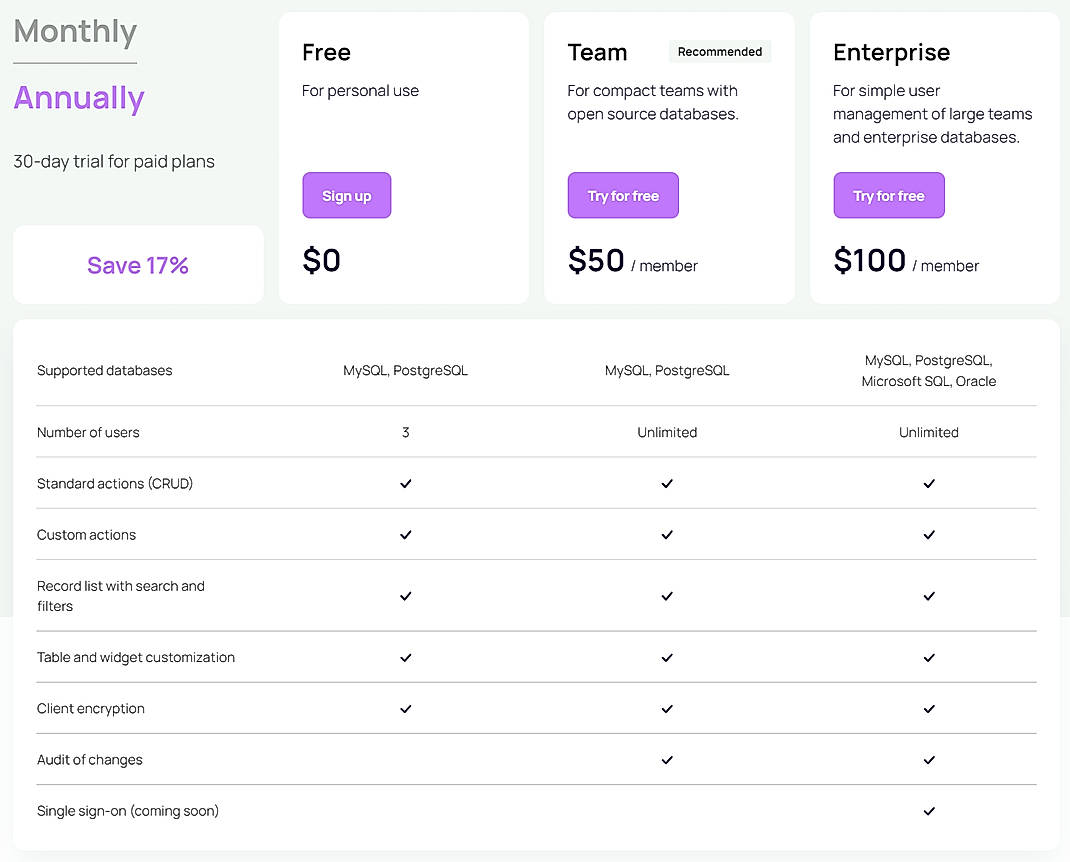The height and width of the screenshot is (862, 1070).
Task: Click Try for free under Team plan
Action: point(623,195)
